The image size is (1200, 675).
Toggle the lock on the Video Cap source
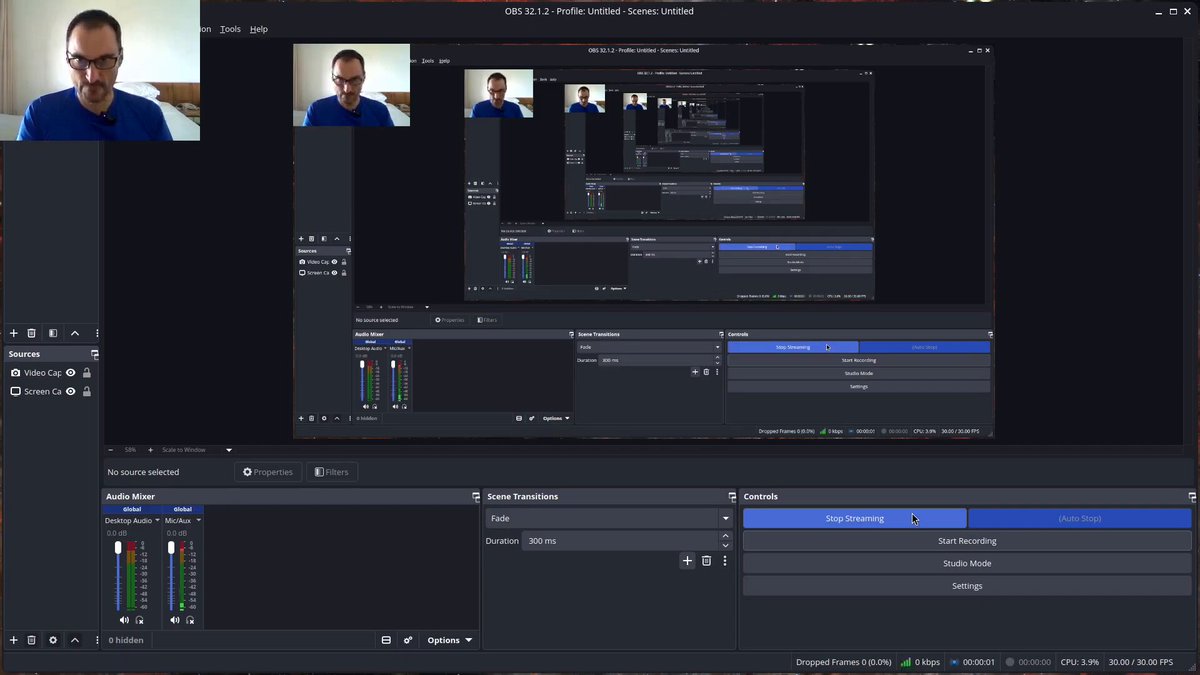(x=87, y=373)
